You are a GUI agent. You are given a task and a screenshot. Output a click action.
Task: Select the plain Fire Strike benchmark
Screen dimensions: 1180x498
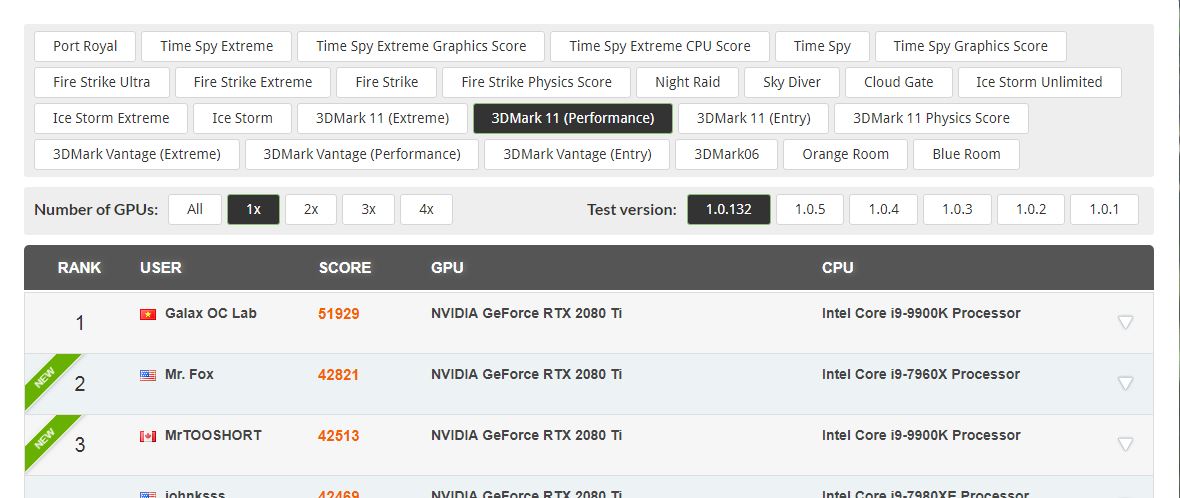[x=387, y=82]
